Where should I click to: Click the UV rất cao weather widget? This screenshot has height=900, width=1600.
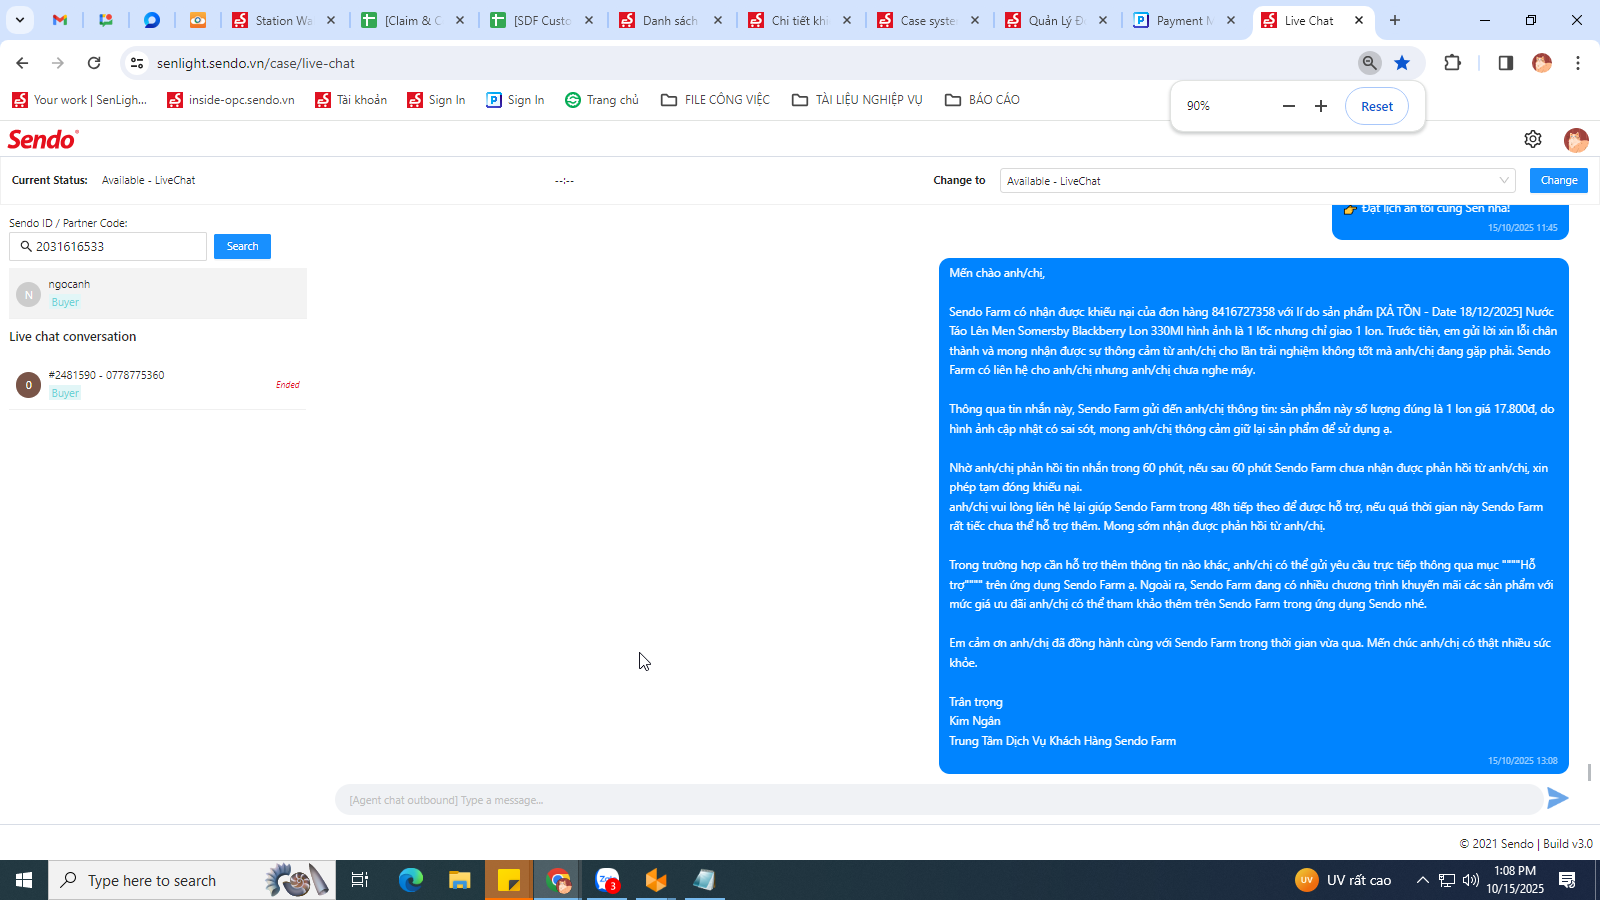pyautogui.click(x=1343, y=880)
